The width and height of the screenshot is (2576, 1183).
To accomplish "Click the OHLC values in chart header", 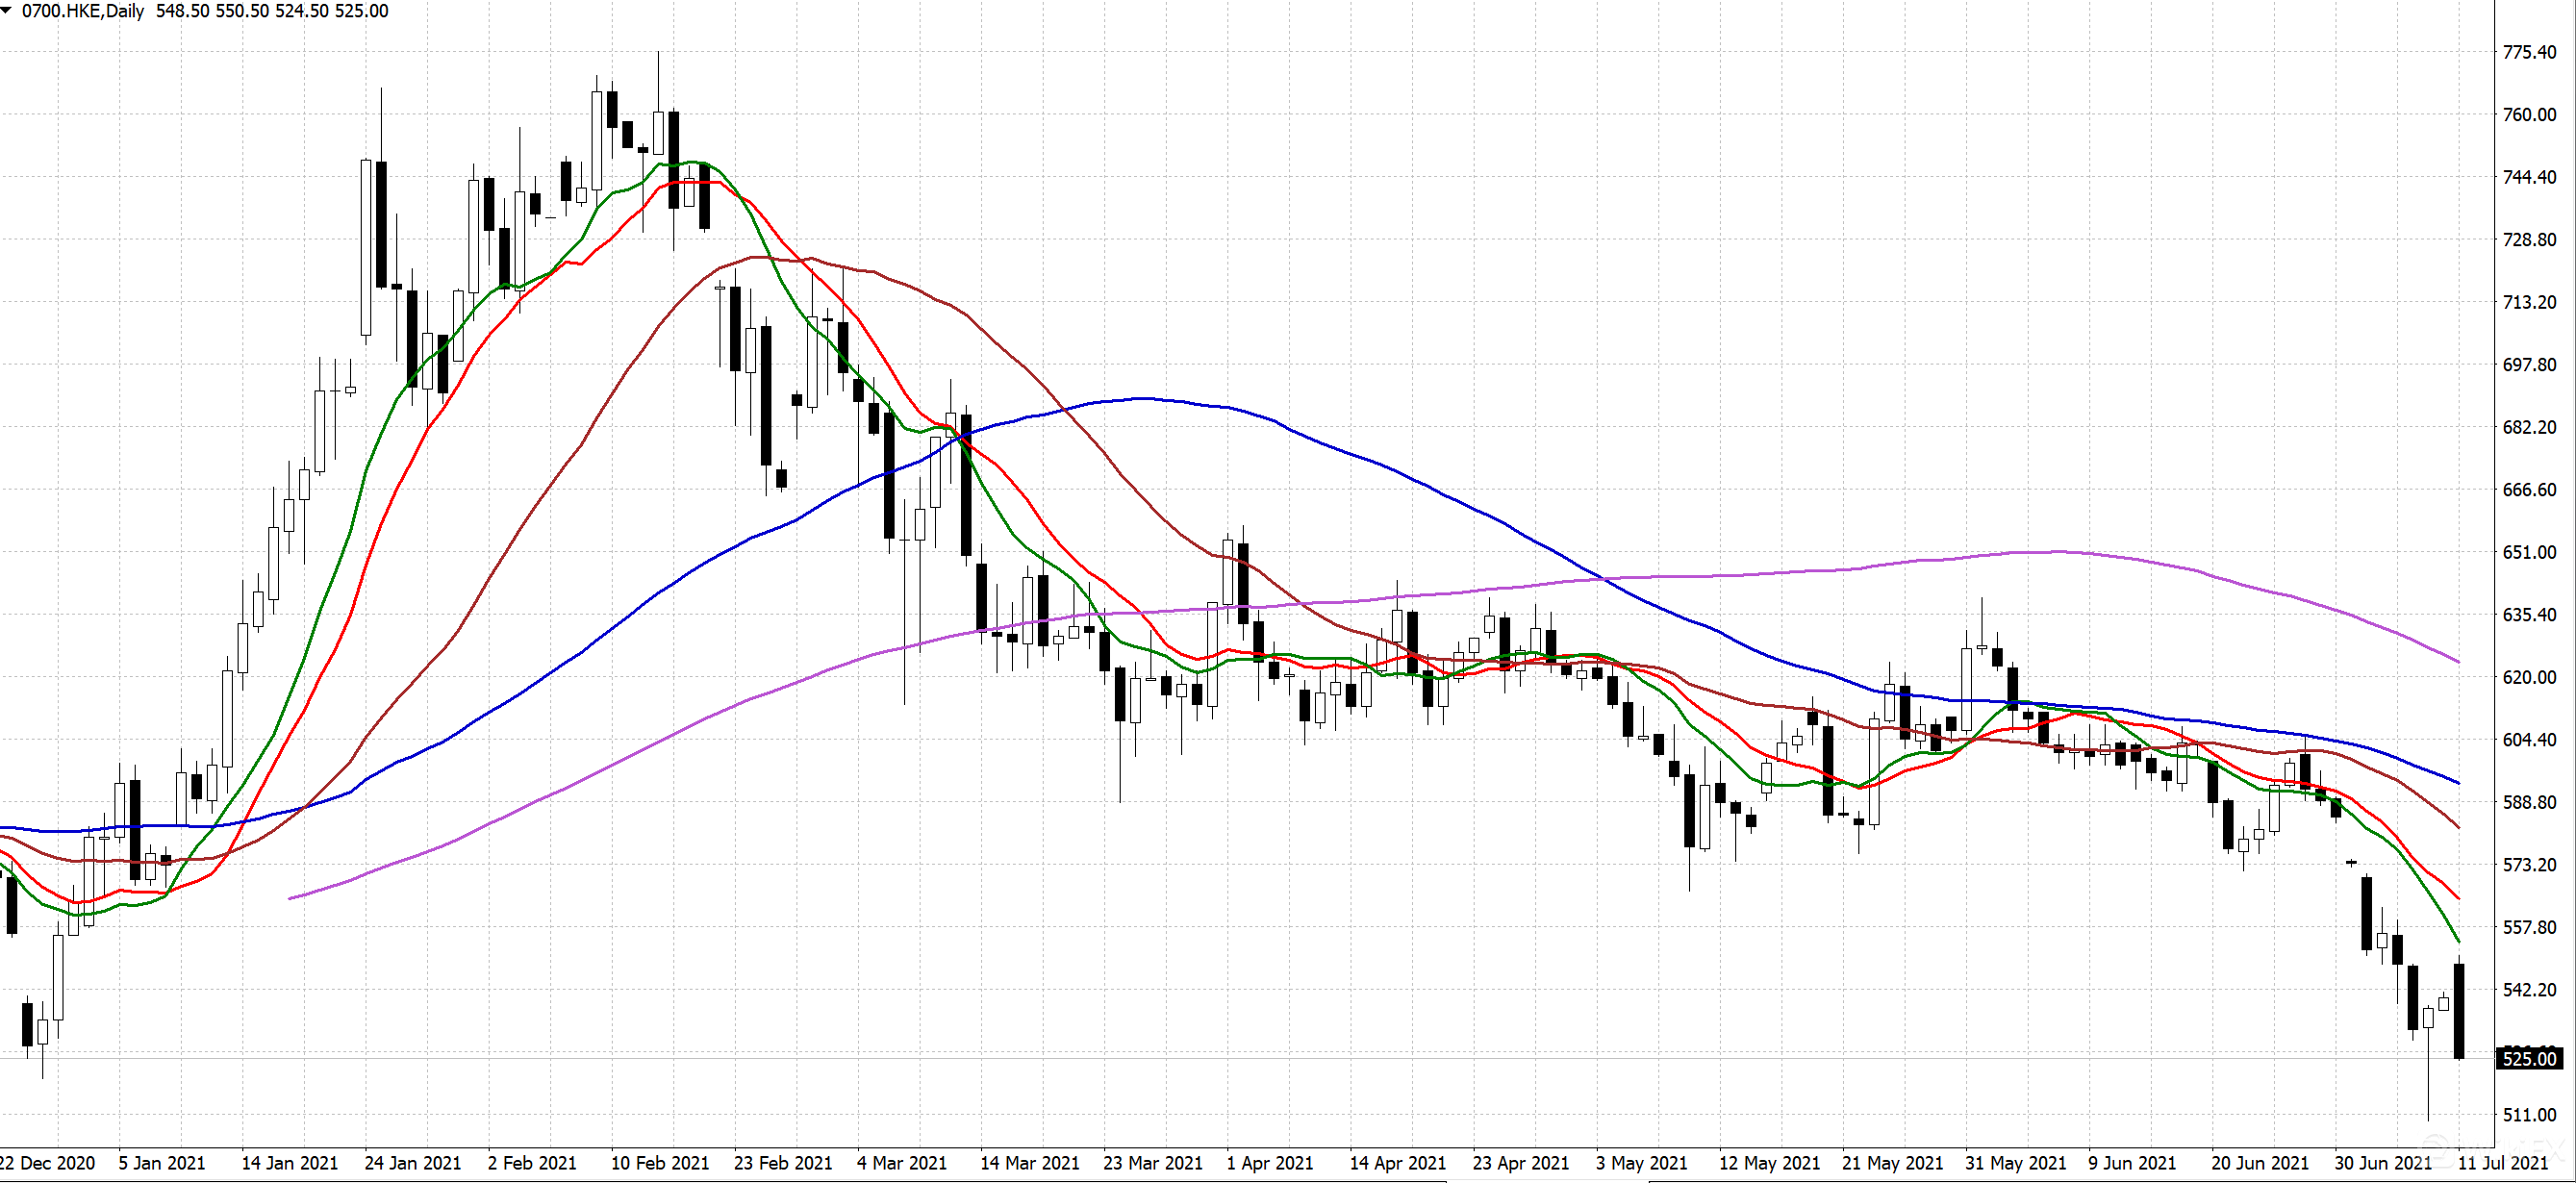I will [x=272, y=11].
